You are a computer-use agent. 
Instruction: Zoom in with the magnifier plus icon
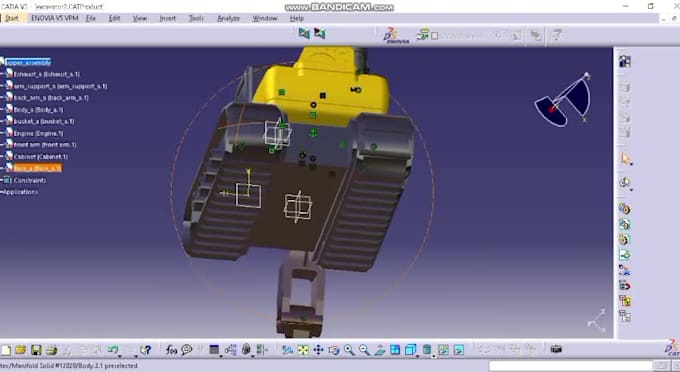point(349,349)
